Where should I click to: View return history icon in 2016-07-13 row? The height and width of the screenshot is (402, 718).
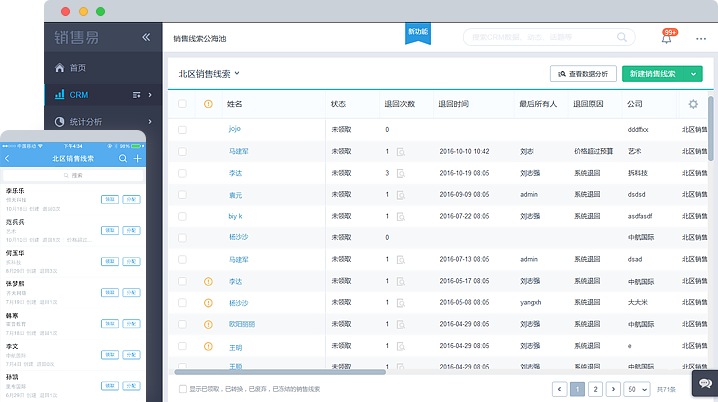(x=401, y=260)
